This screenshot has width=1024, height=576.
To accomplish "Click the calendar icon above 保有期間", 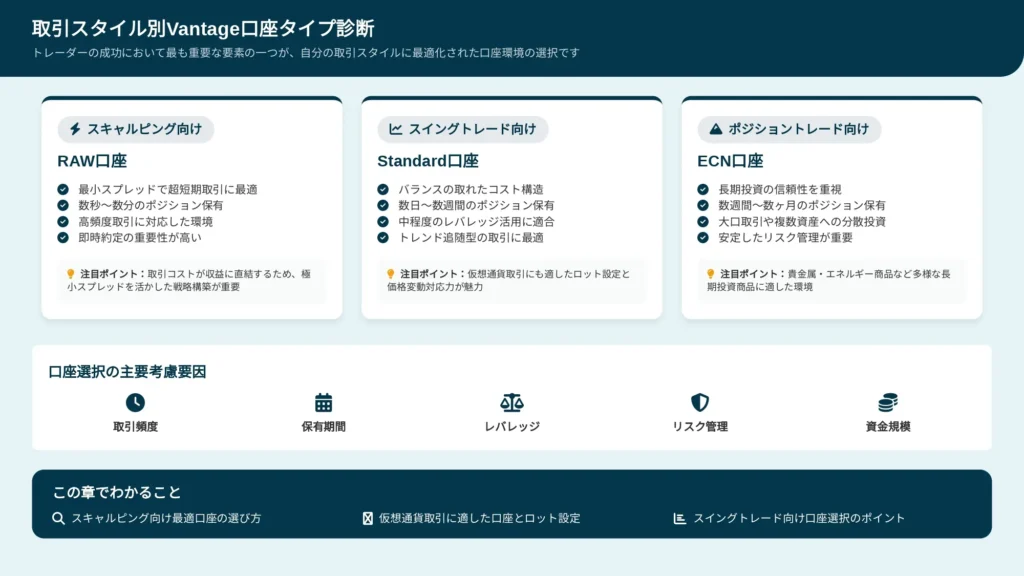I will [323, 402].
